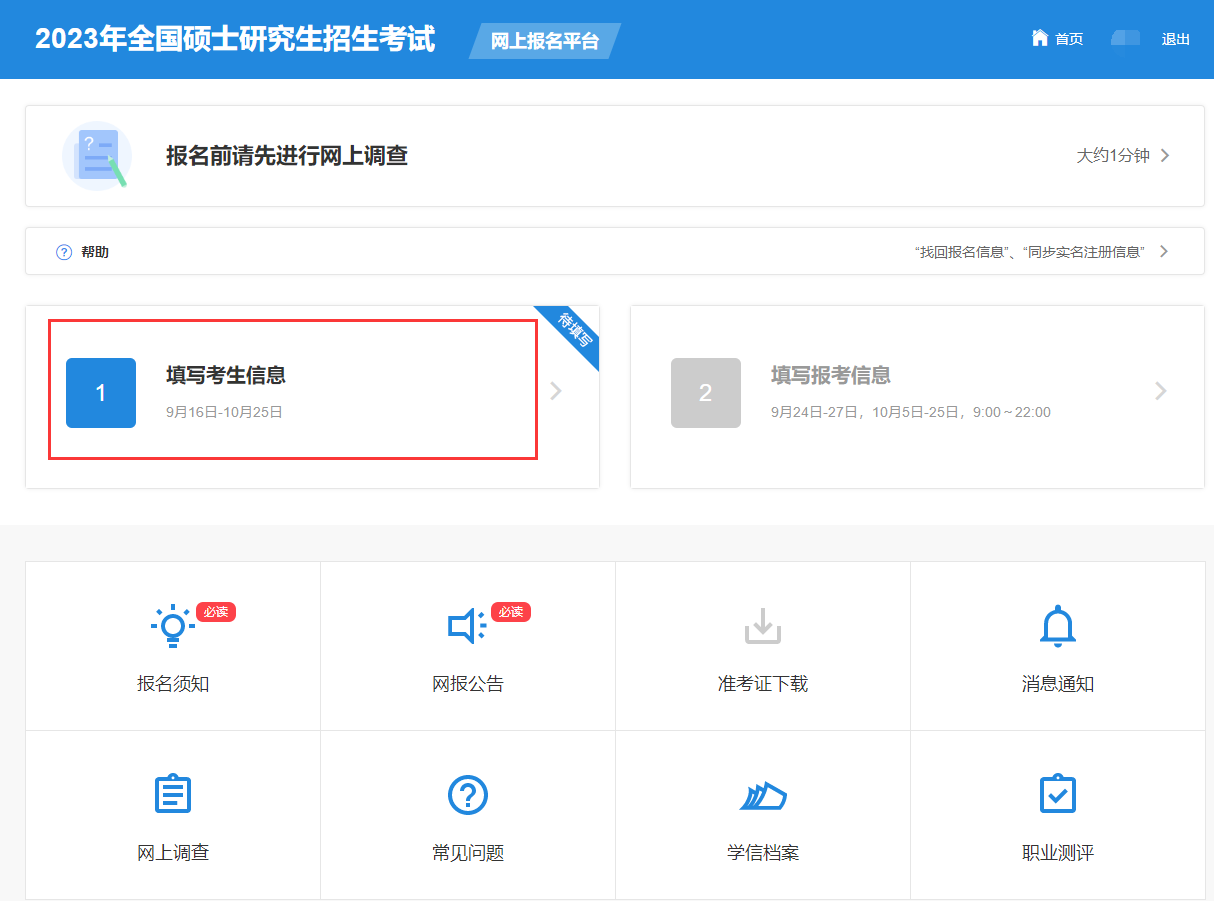Click the help question-mark circle icon
Screen dimensions: 1214x901
tap(64, 252)
